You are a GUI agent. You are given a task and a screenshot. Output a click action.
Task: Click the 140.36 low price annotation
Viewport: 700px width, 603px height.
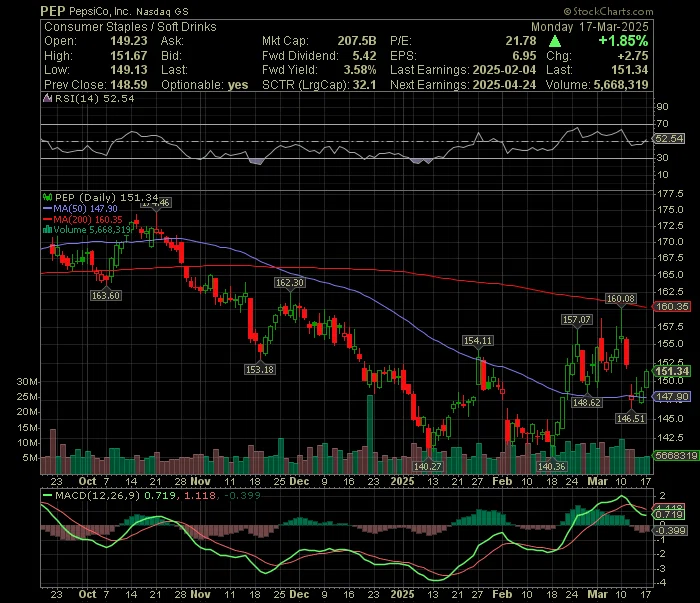[552, 466]
